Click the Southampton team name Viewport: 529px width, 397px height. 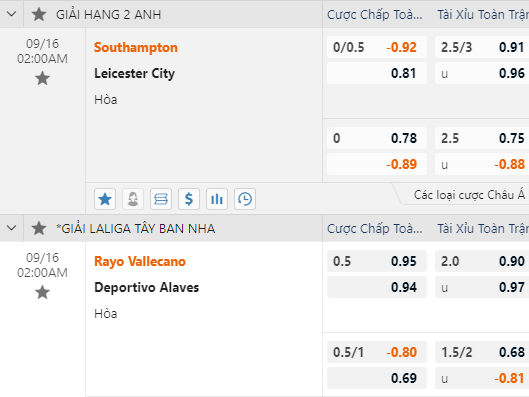[136, 47]
